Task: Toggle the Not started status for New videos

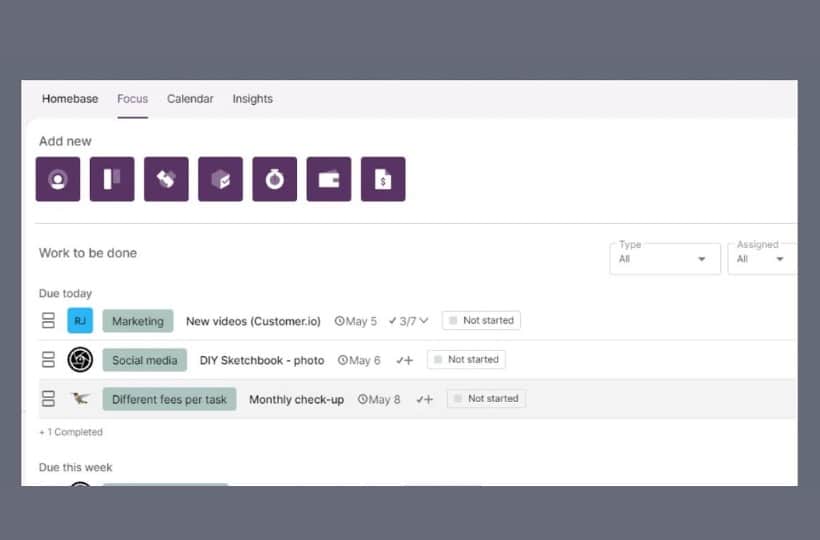Action: [481, 321]
